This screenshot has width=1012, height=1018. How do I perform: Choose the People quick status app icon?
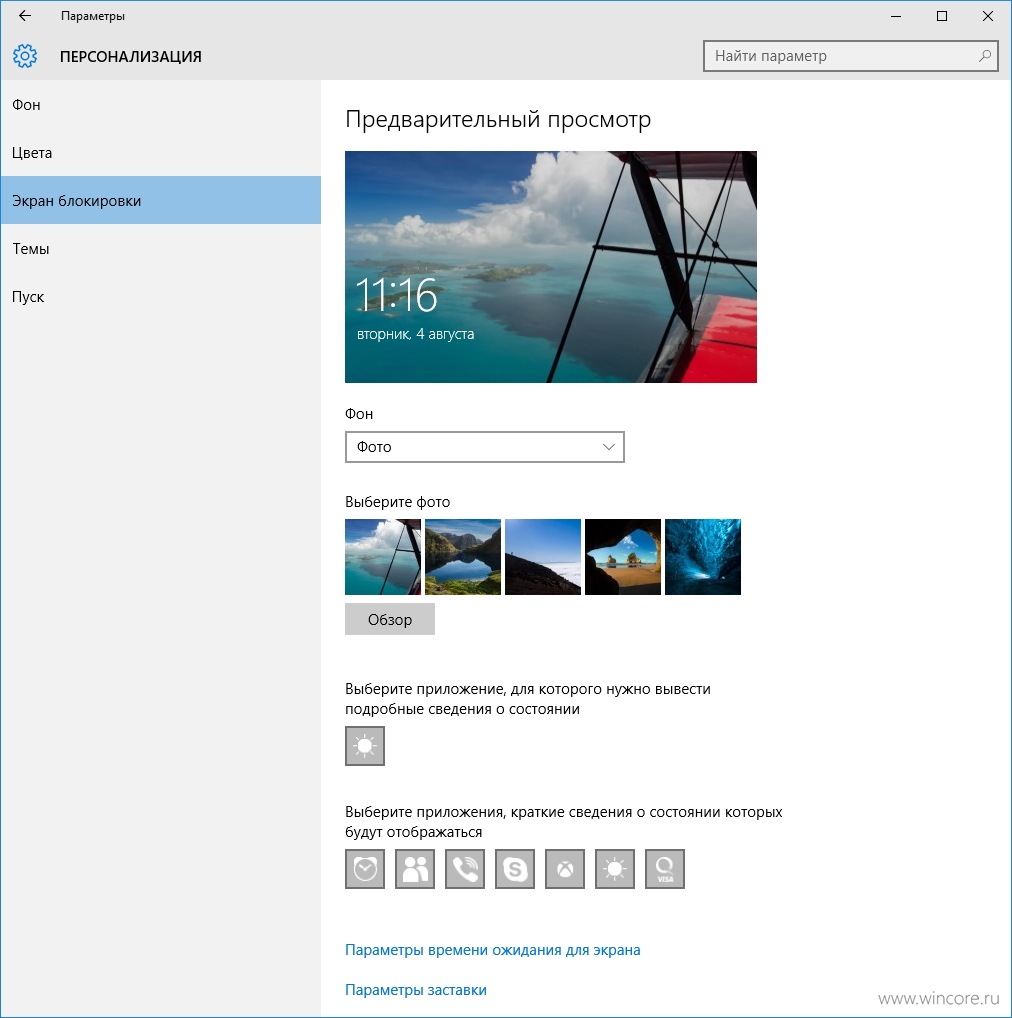tap(415, 869)
